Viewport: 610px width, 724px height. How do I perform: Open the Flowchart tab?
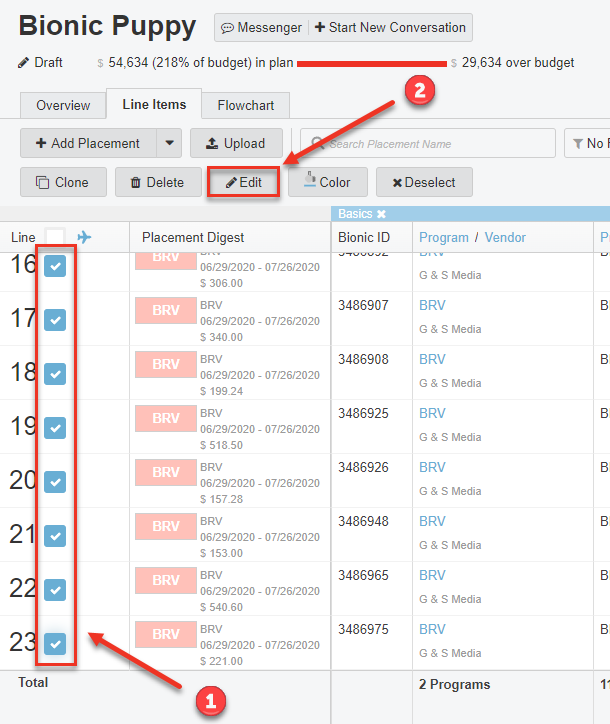[246, 105]
